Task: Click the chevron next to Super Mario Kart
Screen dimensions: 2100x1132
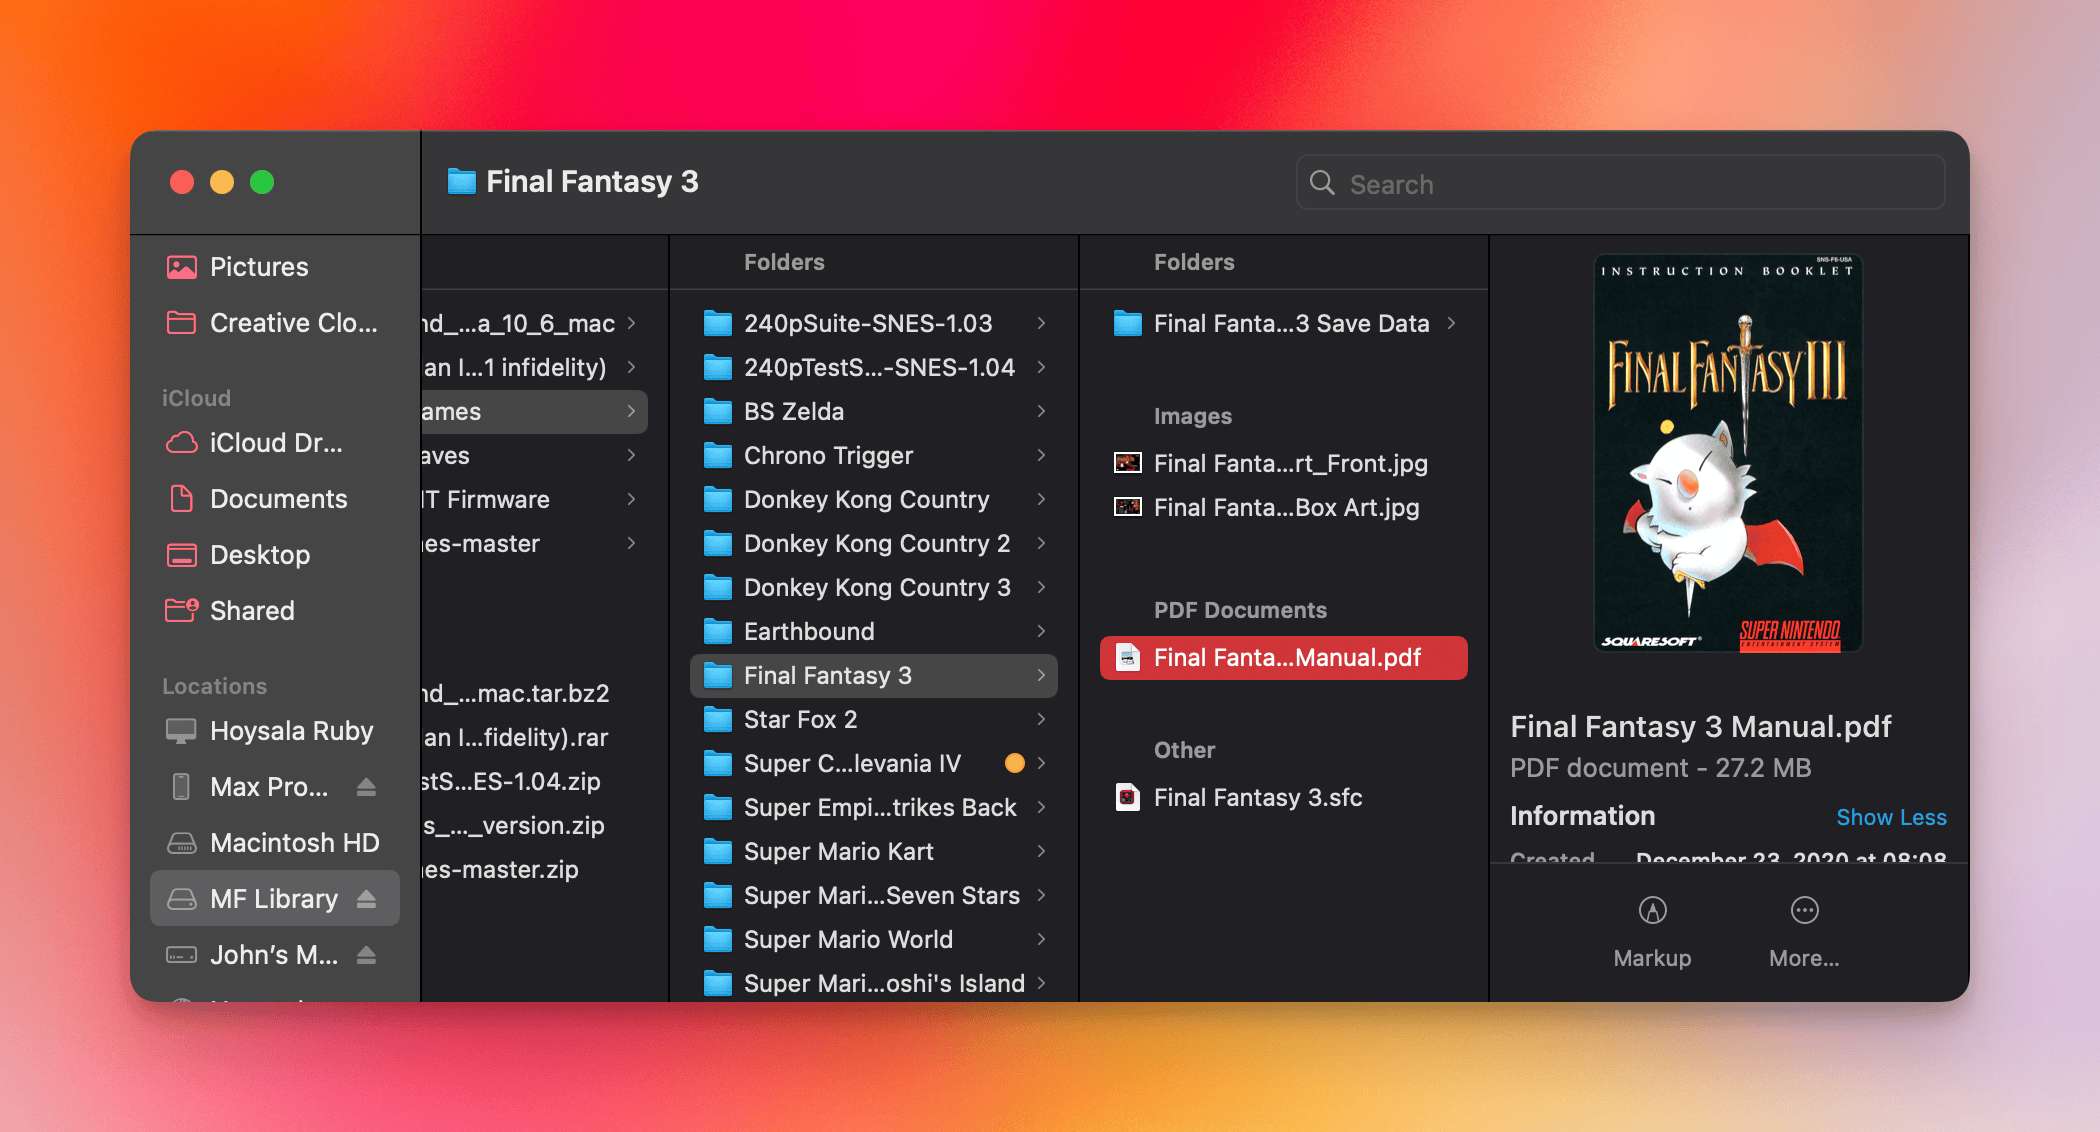Action: click(1041, 851)
